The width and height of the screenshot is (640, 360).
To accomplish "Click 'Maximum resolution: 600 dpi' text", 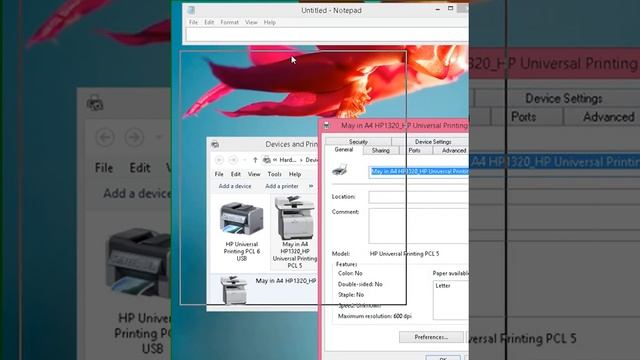I will click(375, 316).
